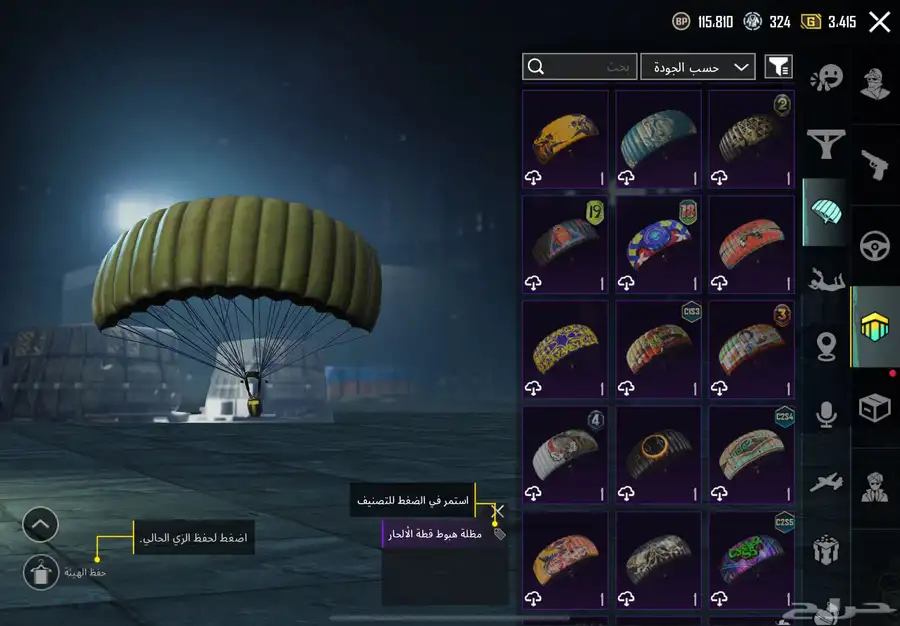
Task: Select the C2S5 neon parachute skin
Action: click(751, 561)
